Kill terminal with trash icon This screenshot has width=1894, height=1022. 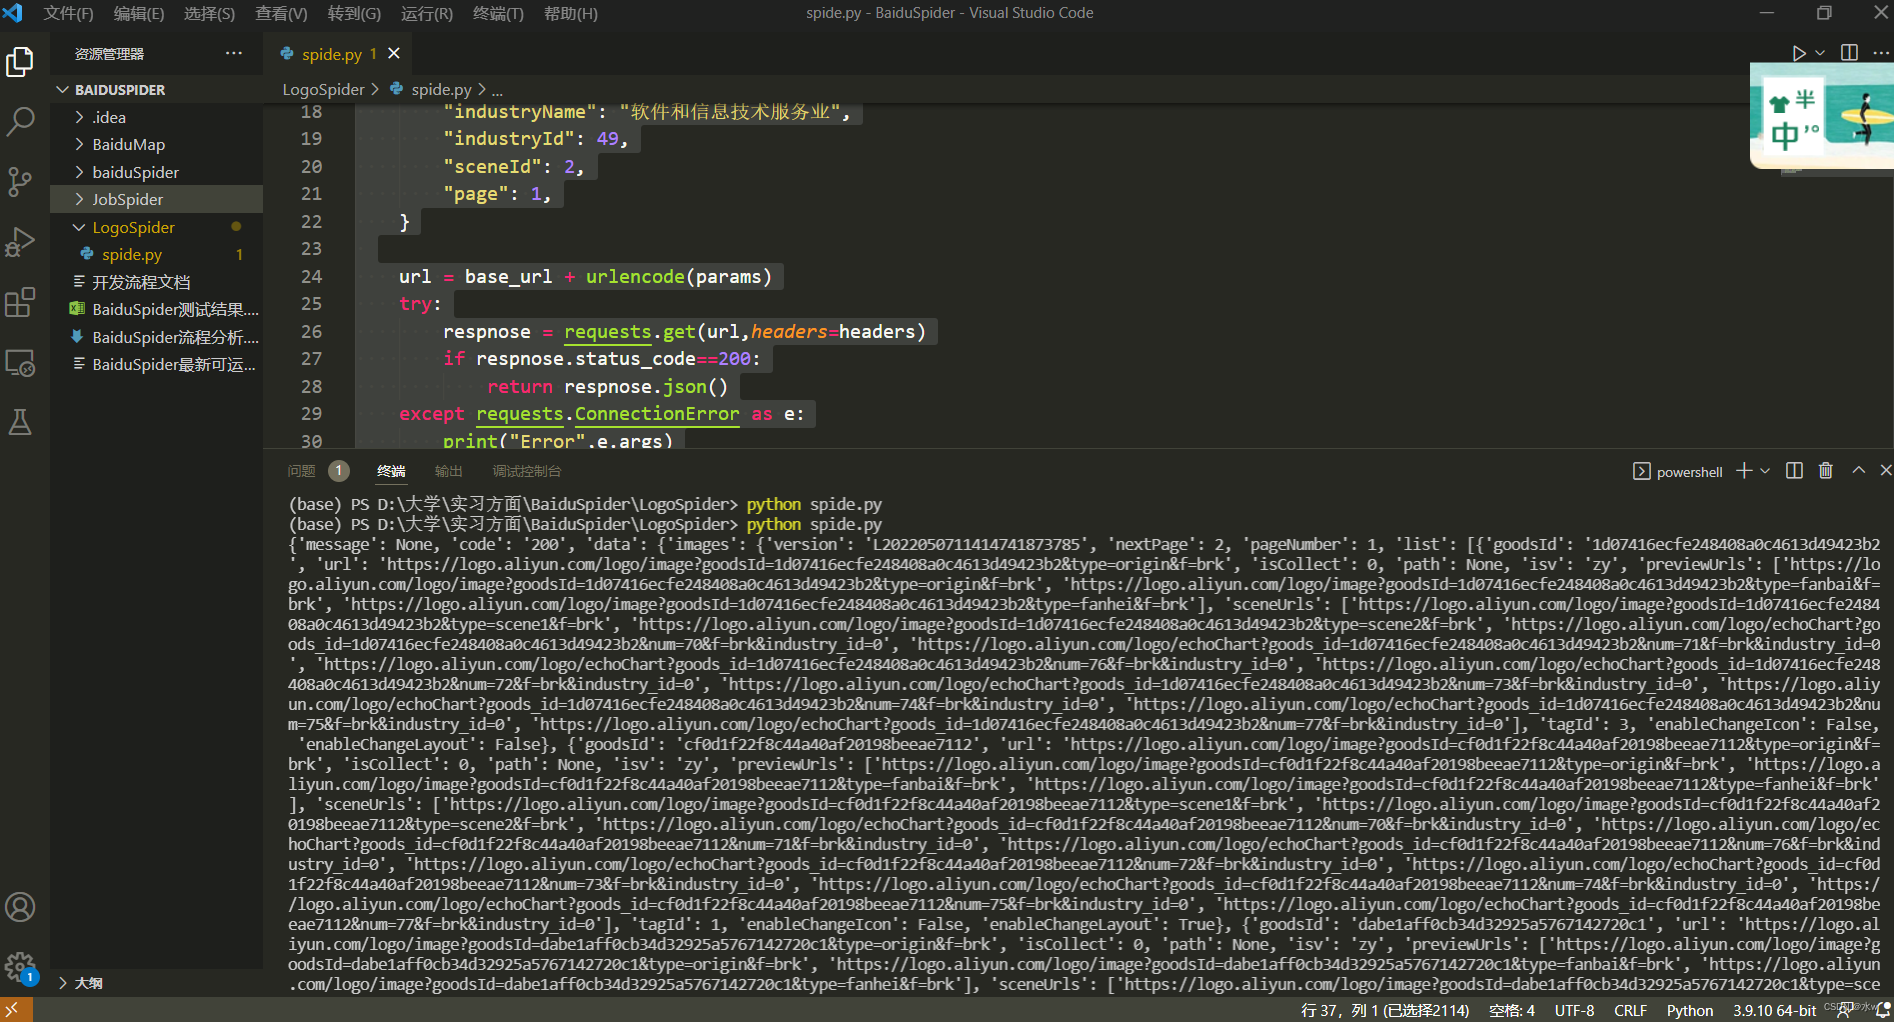[1826, 471]
